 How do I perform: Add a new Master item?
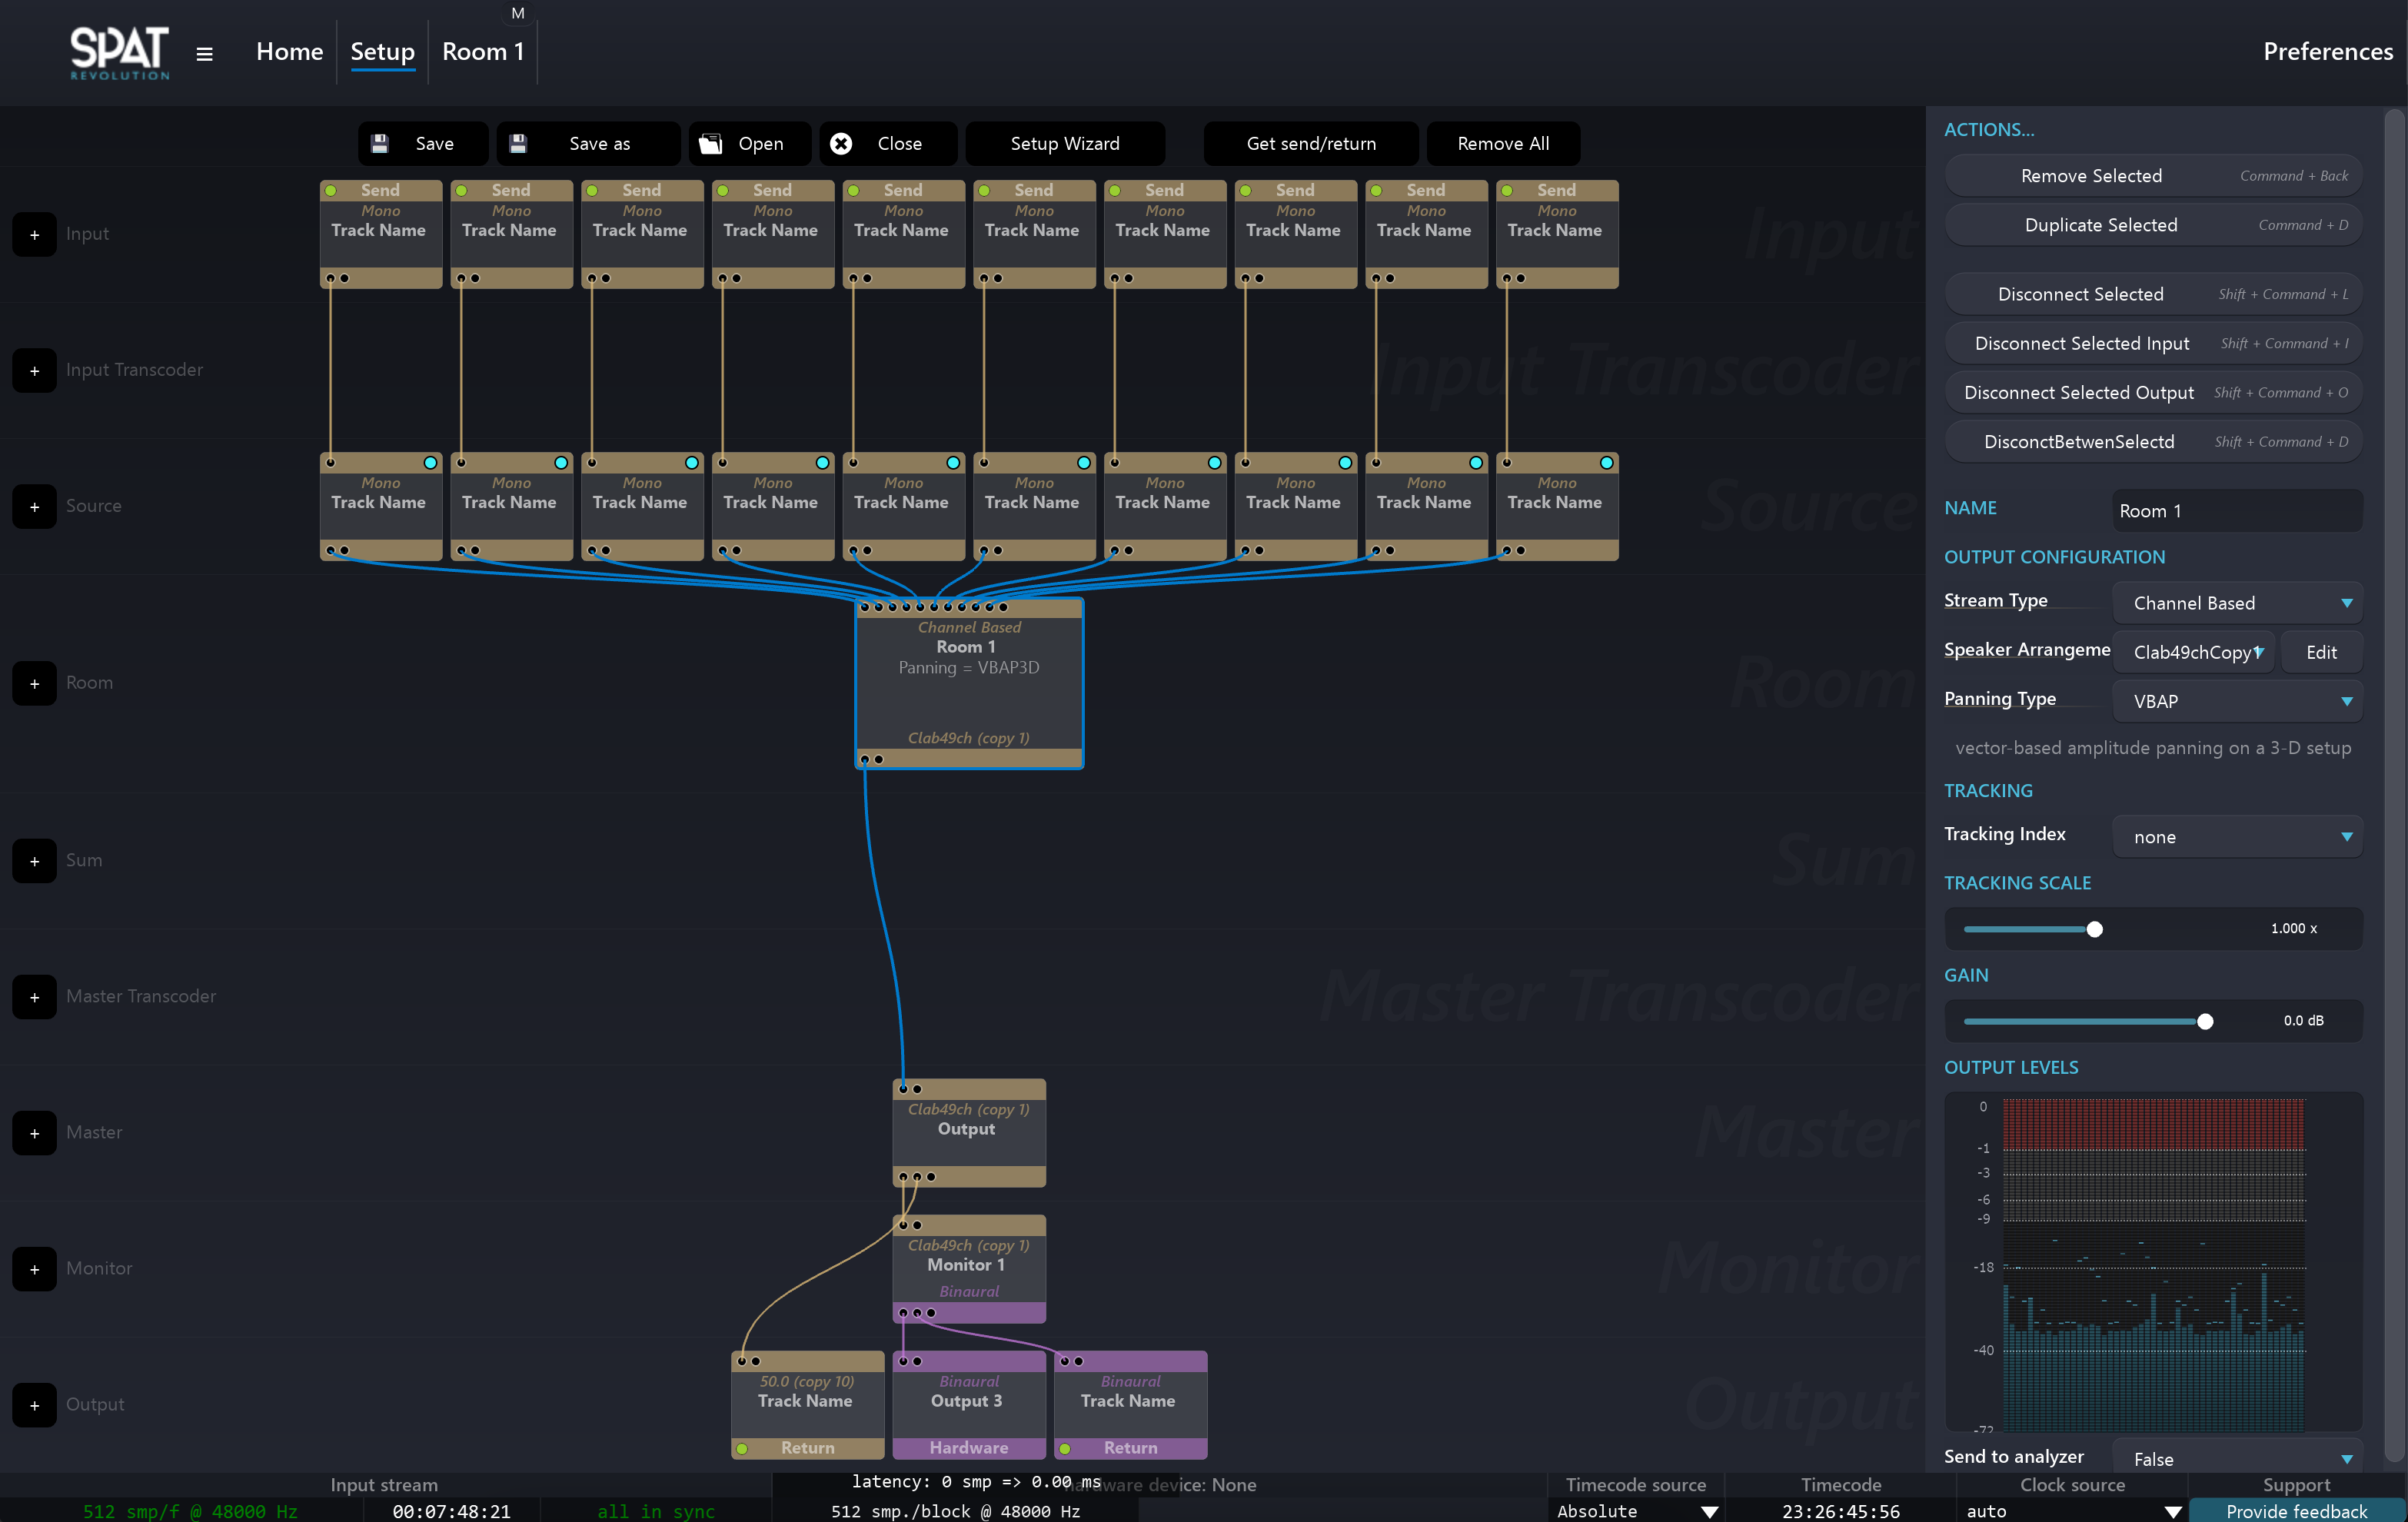pyautogui.click(x=34, y=1132)
